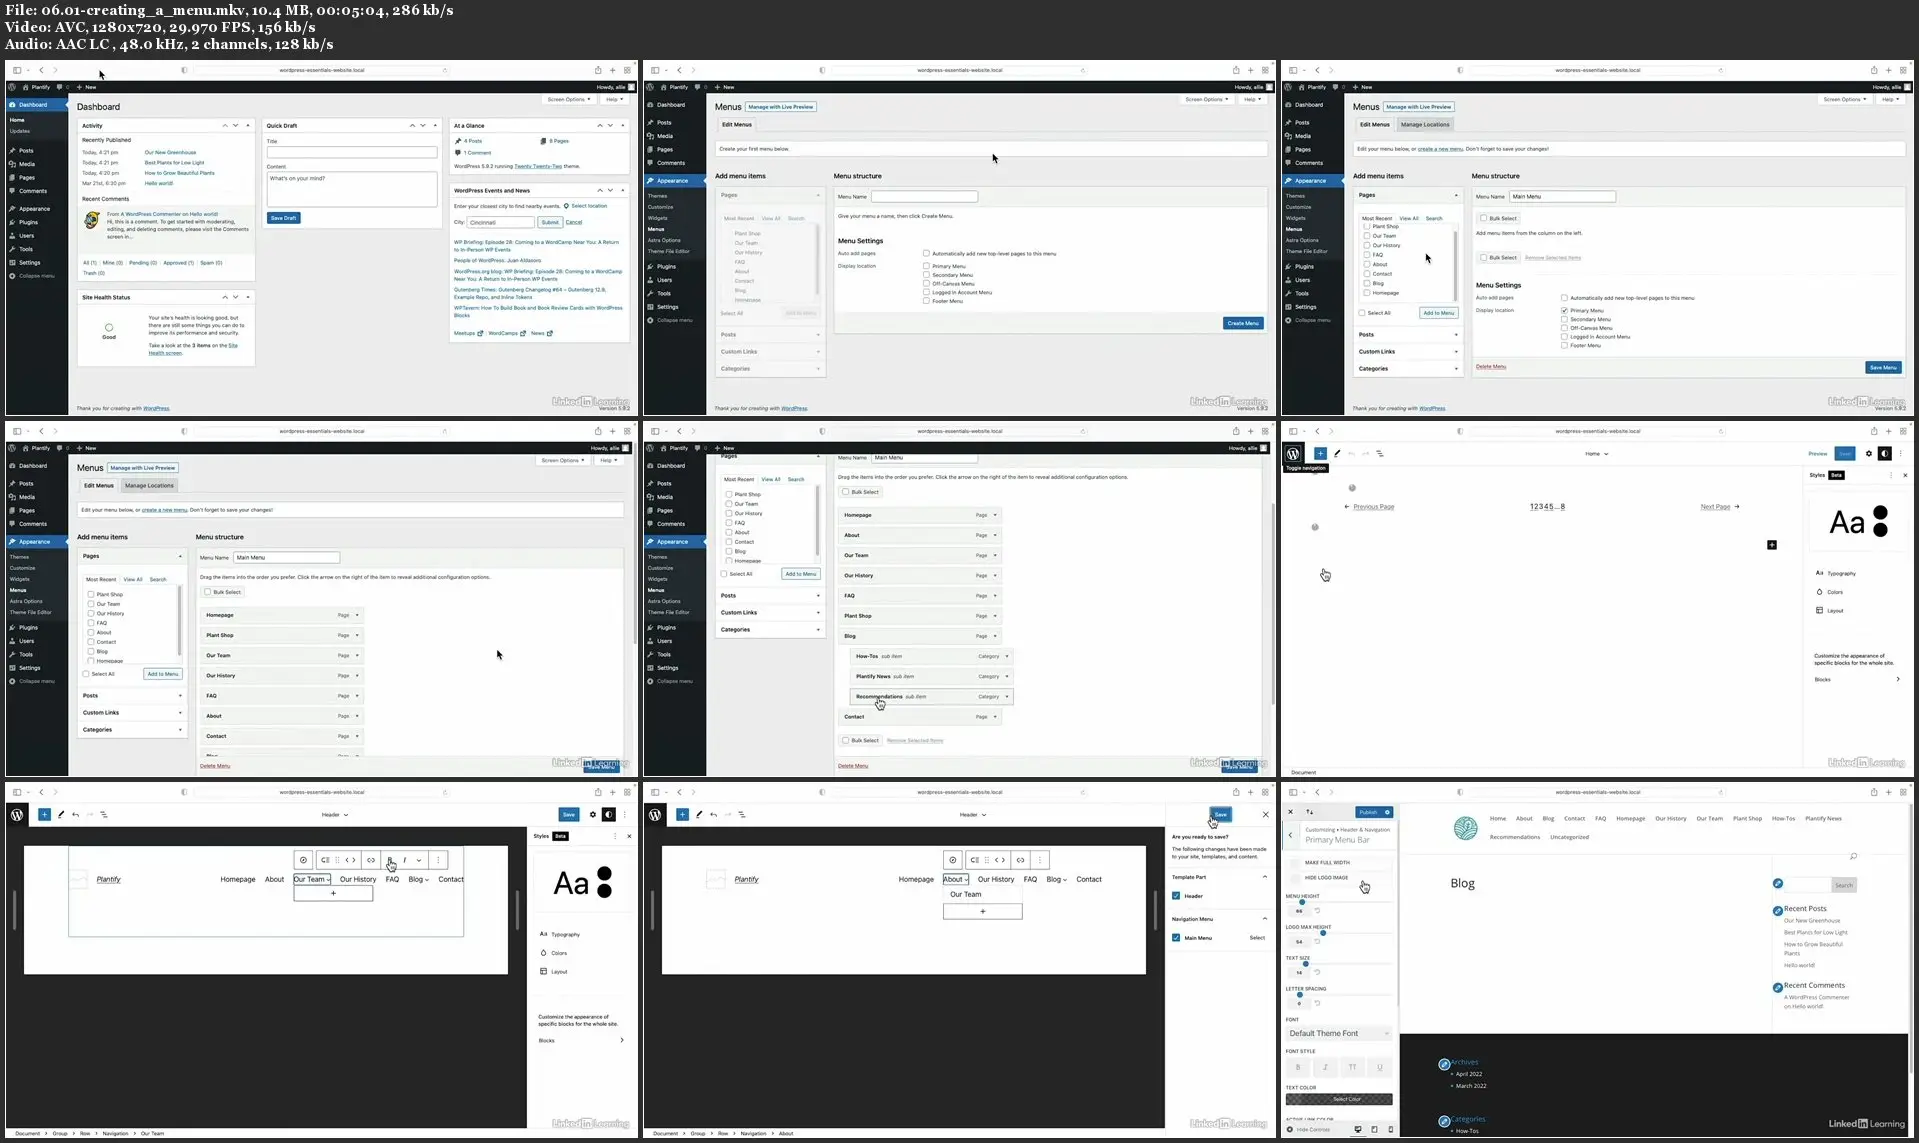Check the Secondary Menu box in the empty Main Menu frame
1919x1143 pixels.
(1565, 320)
